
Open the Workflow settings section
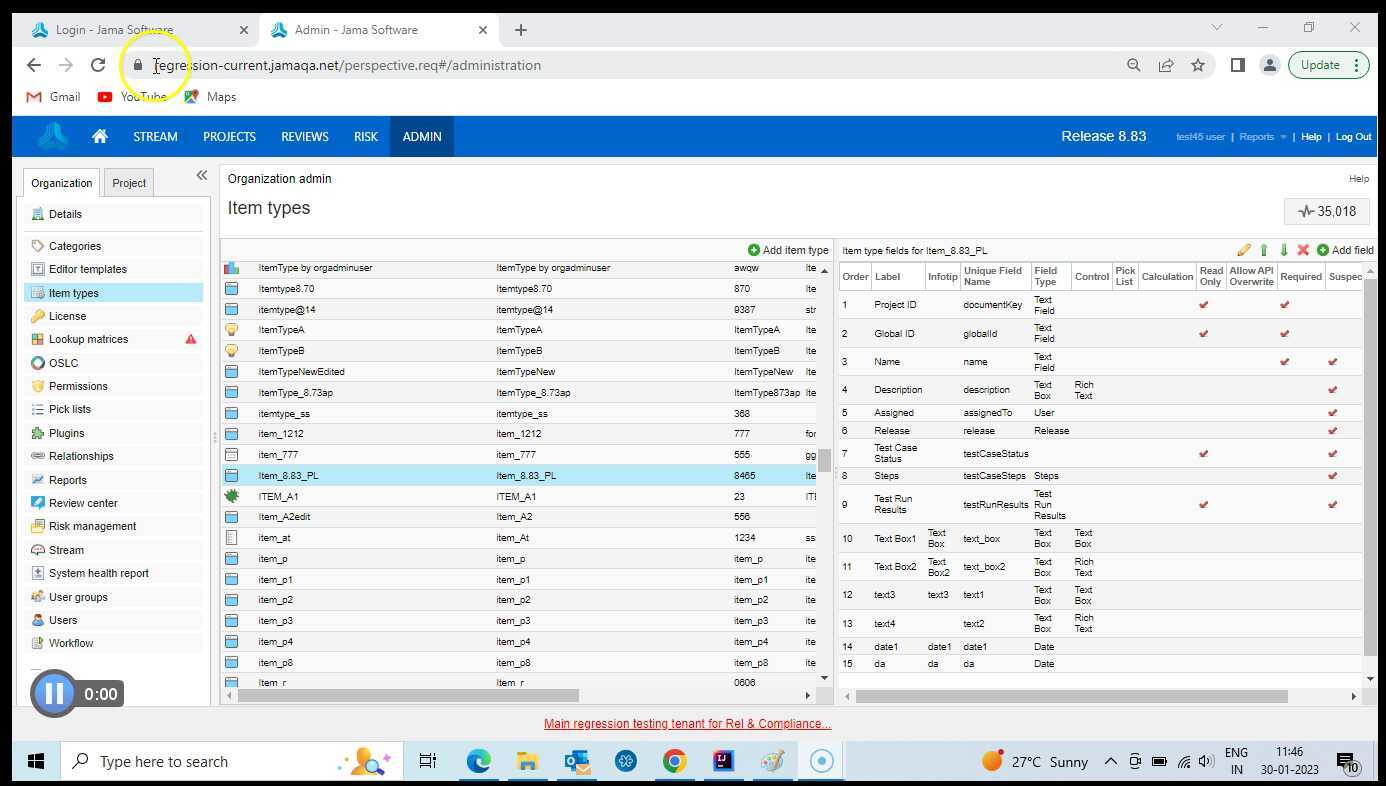[x=70, y=643]
